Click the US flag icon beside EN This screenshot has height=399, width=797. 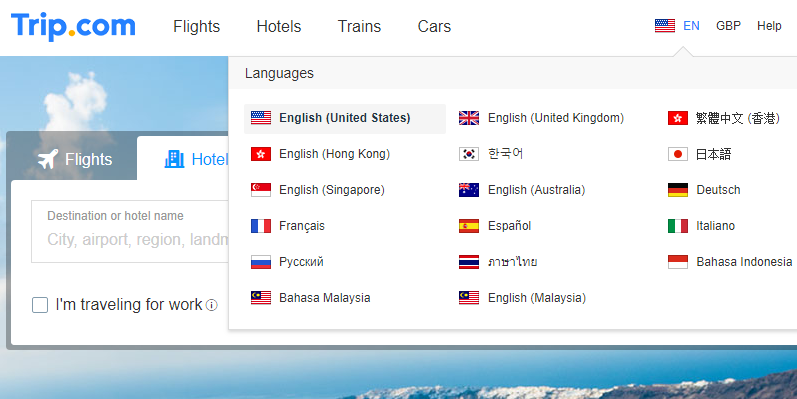[x=665, y=25]
